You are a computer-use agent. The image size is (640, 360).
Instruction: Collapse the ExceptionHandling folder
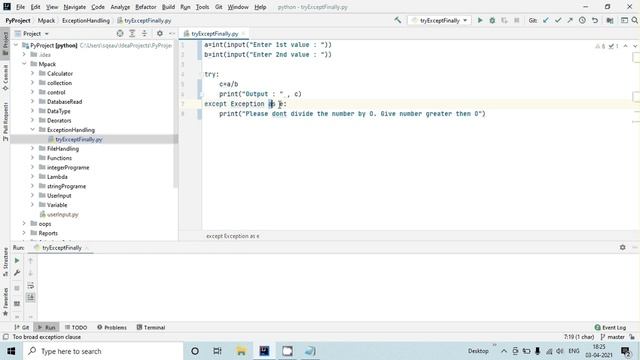pyautogui.click(x=33, y=129)
